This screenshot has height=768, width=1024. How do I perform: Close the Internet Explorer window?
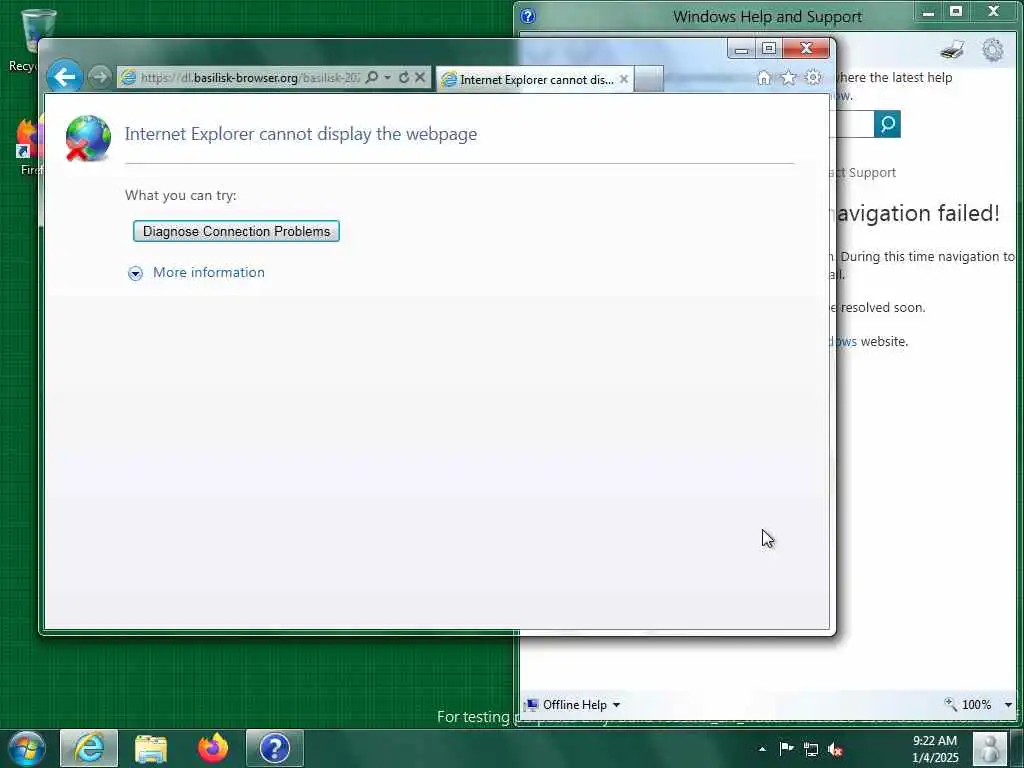[x=807, y=48]
